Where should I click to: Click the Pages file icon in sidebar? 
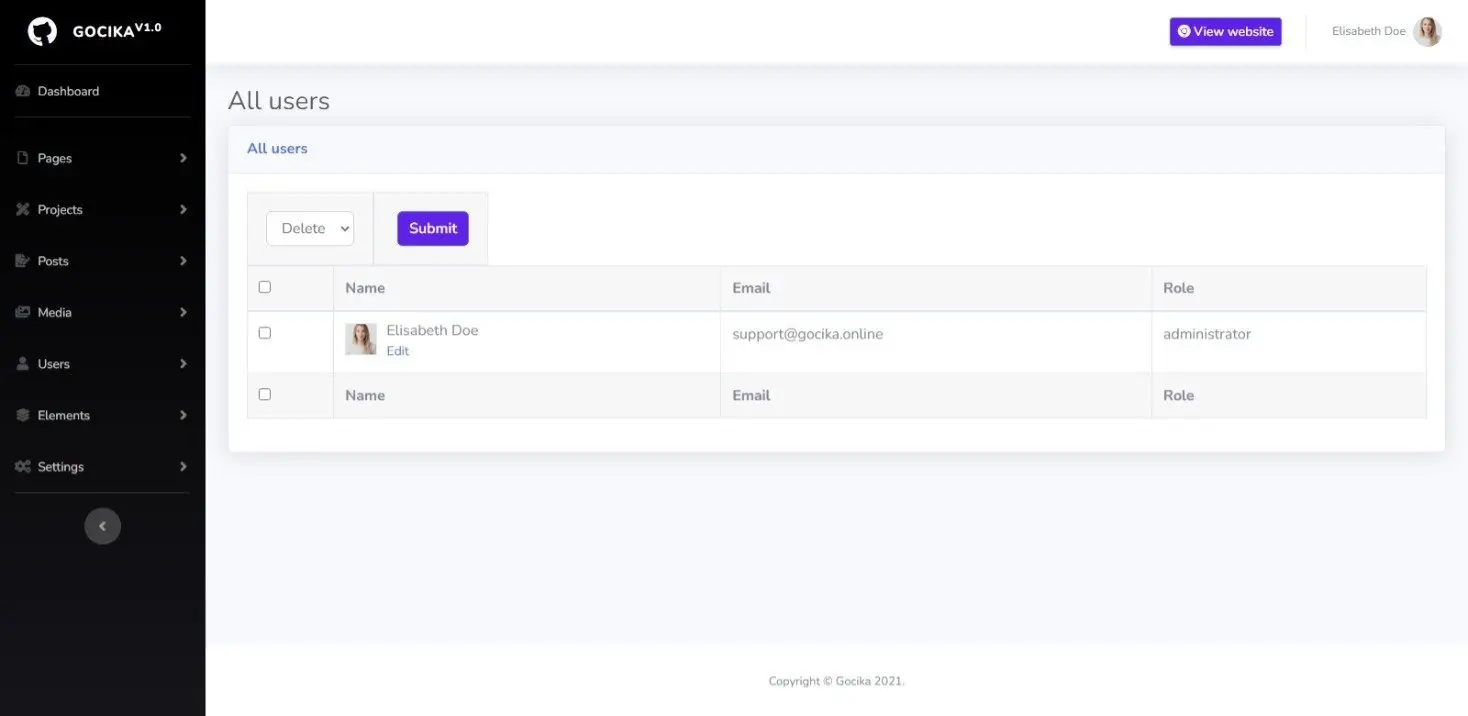[x=23, y=158]
